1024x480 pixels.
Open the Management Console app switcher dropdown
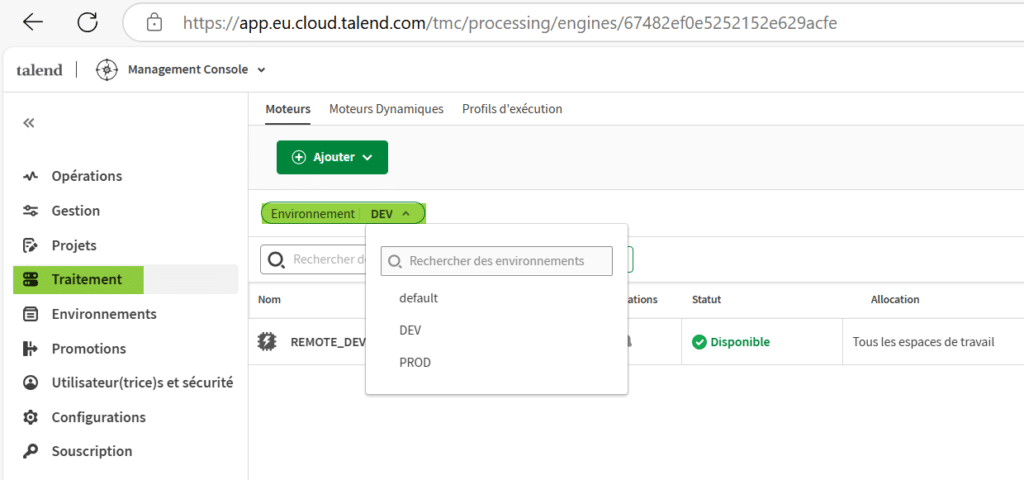pyautogui.click(x=197, y=70)
